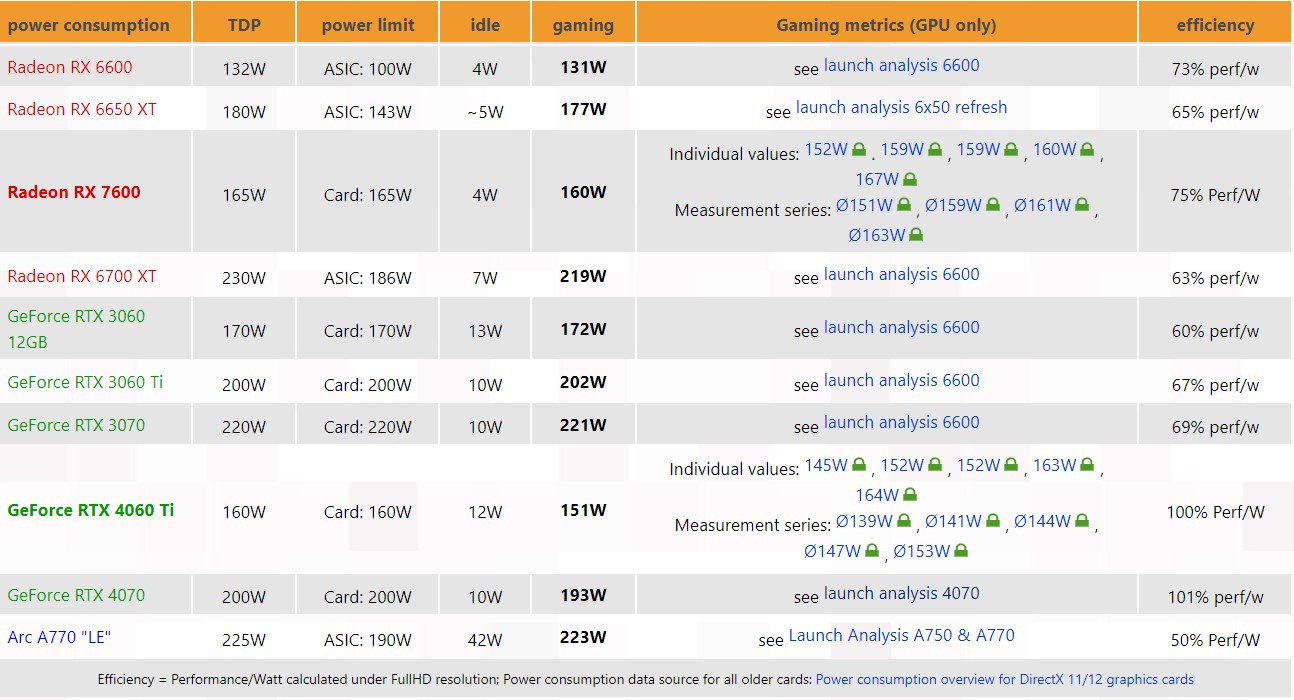This screenshot has height=700, width=1294.
Task: Click the '202W' gaming value
Action: click(x=583, y=383)
